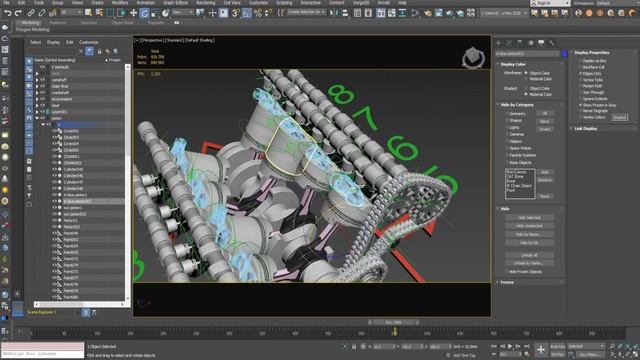Open the Rendering menu
This screenshot has width=640, height=360.
tap(205, 2)
